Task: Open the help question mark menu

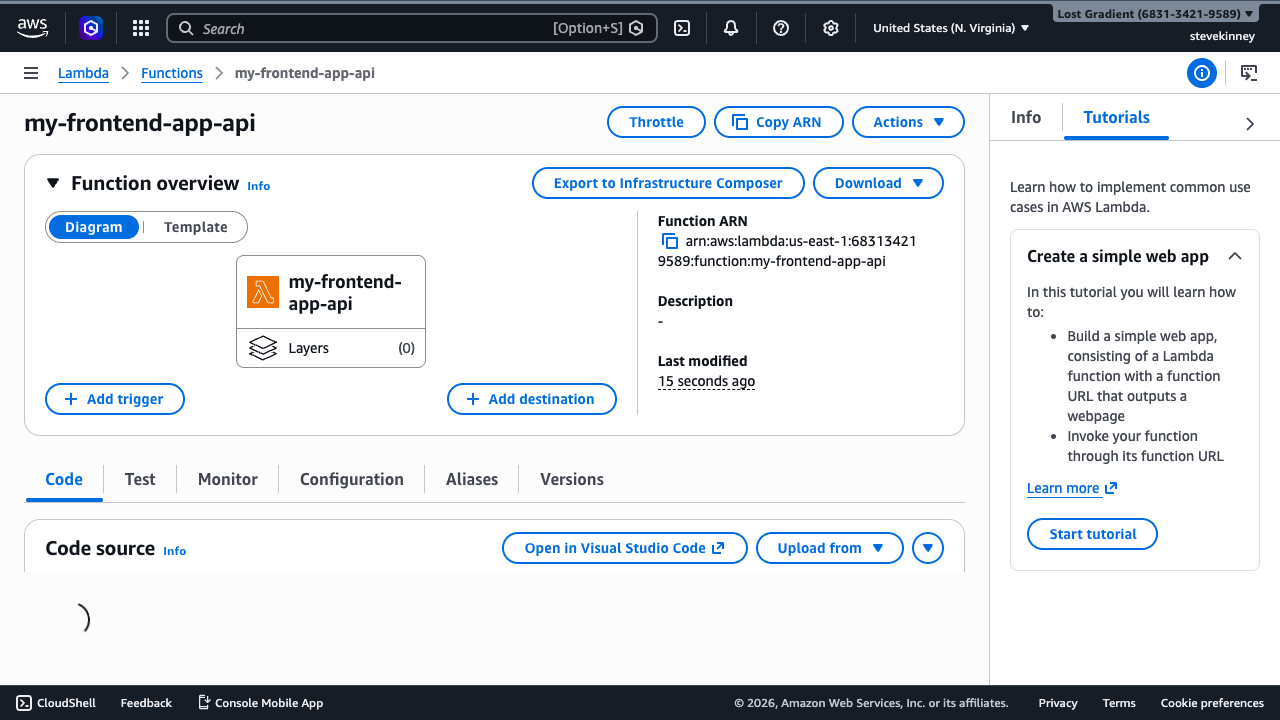Action: click(x=781, y=28)
